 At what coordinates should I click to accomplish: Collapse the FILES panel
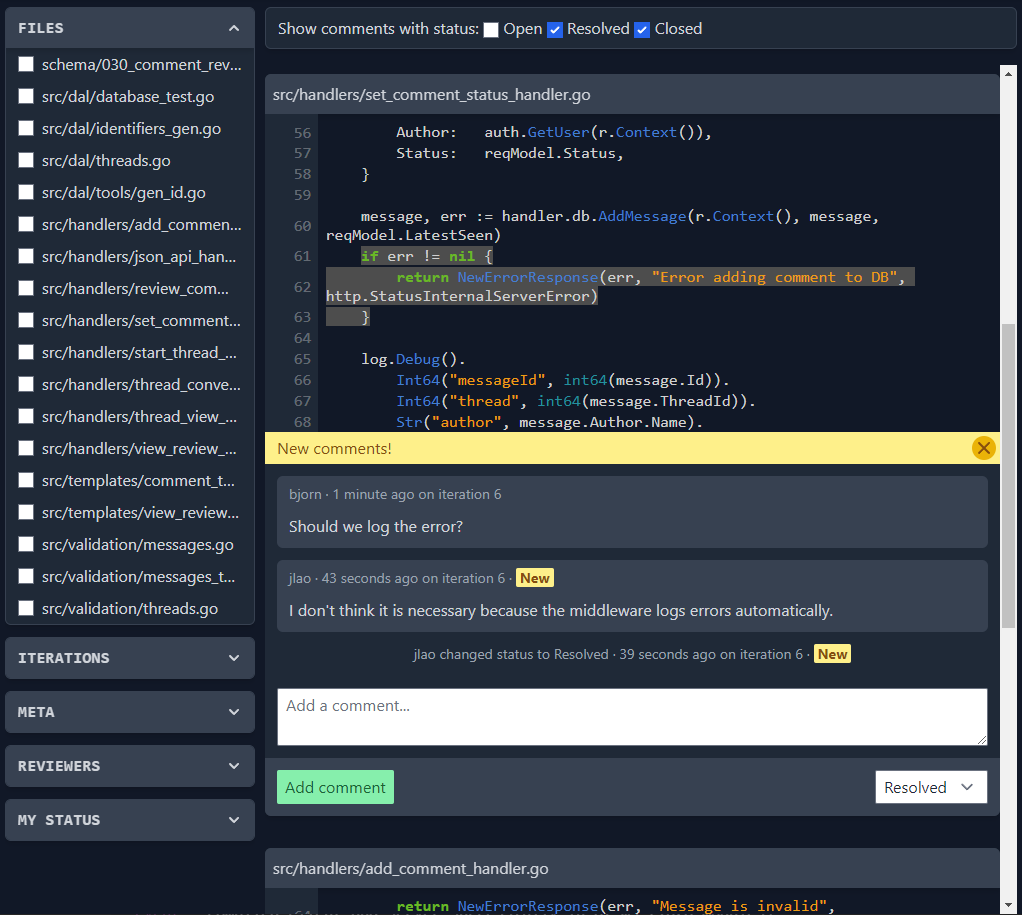[x=234, y=28]
